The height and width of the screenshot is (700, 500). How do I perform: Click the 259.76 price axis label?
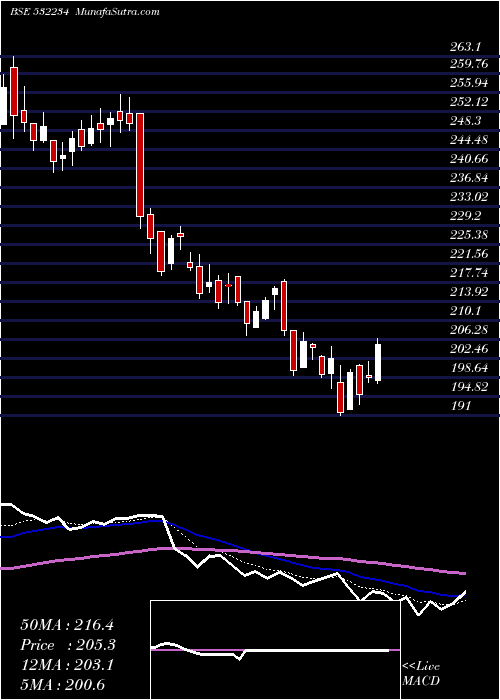pyautogui.click(x=469, y=64)
